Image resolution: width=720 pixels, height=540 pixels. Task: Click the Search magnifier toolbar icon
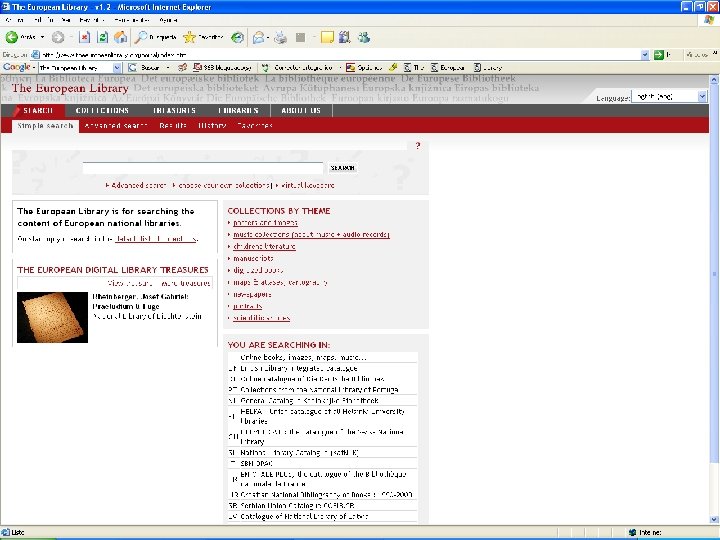[x=141, y=37]
